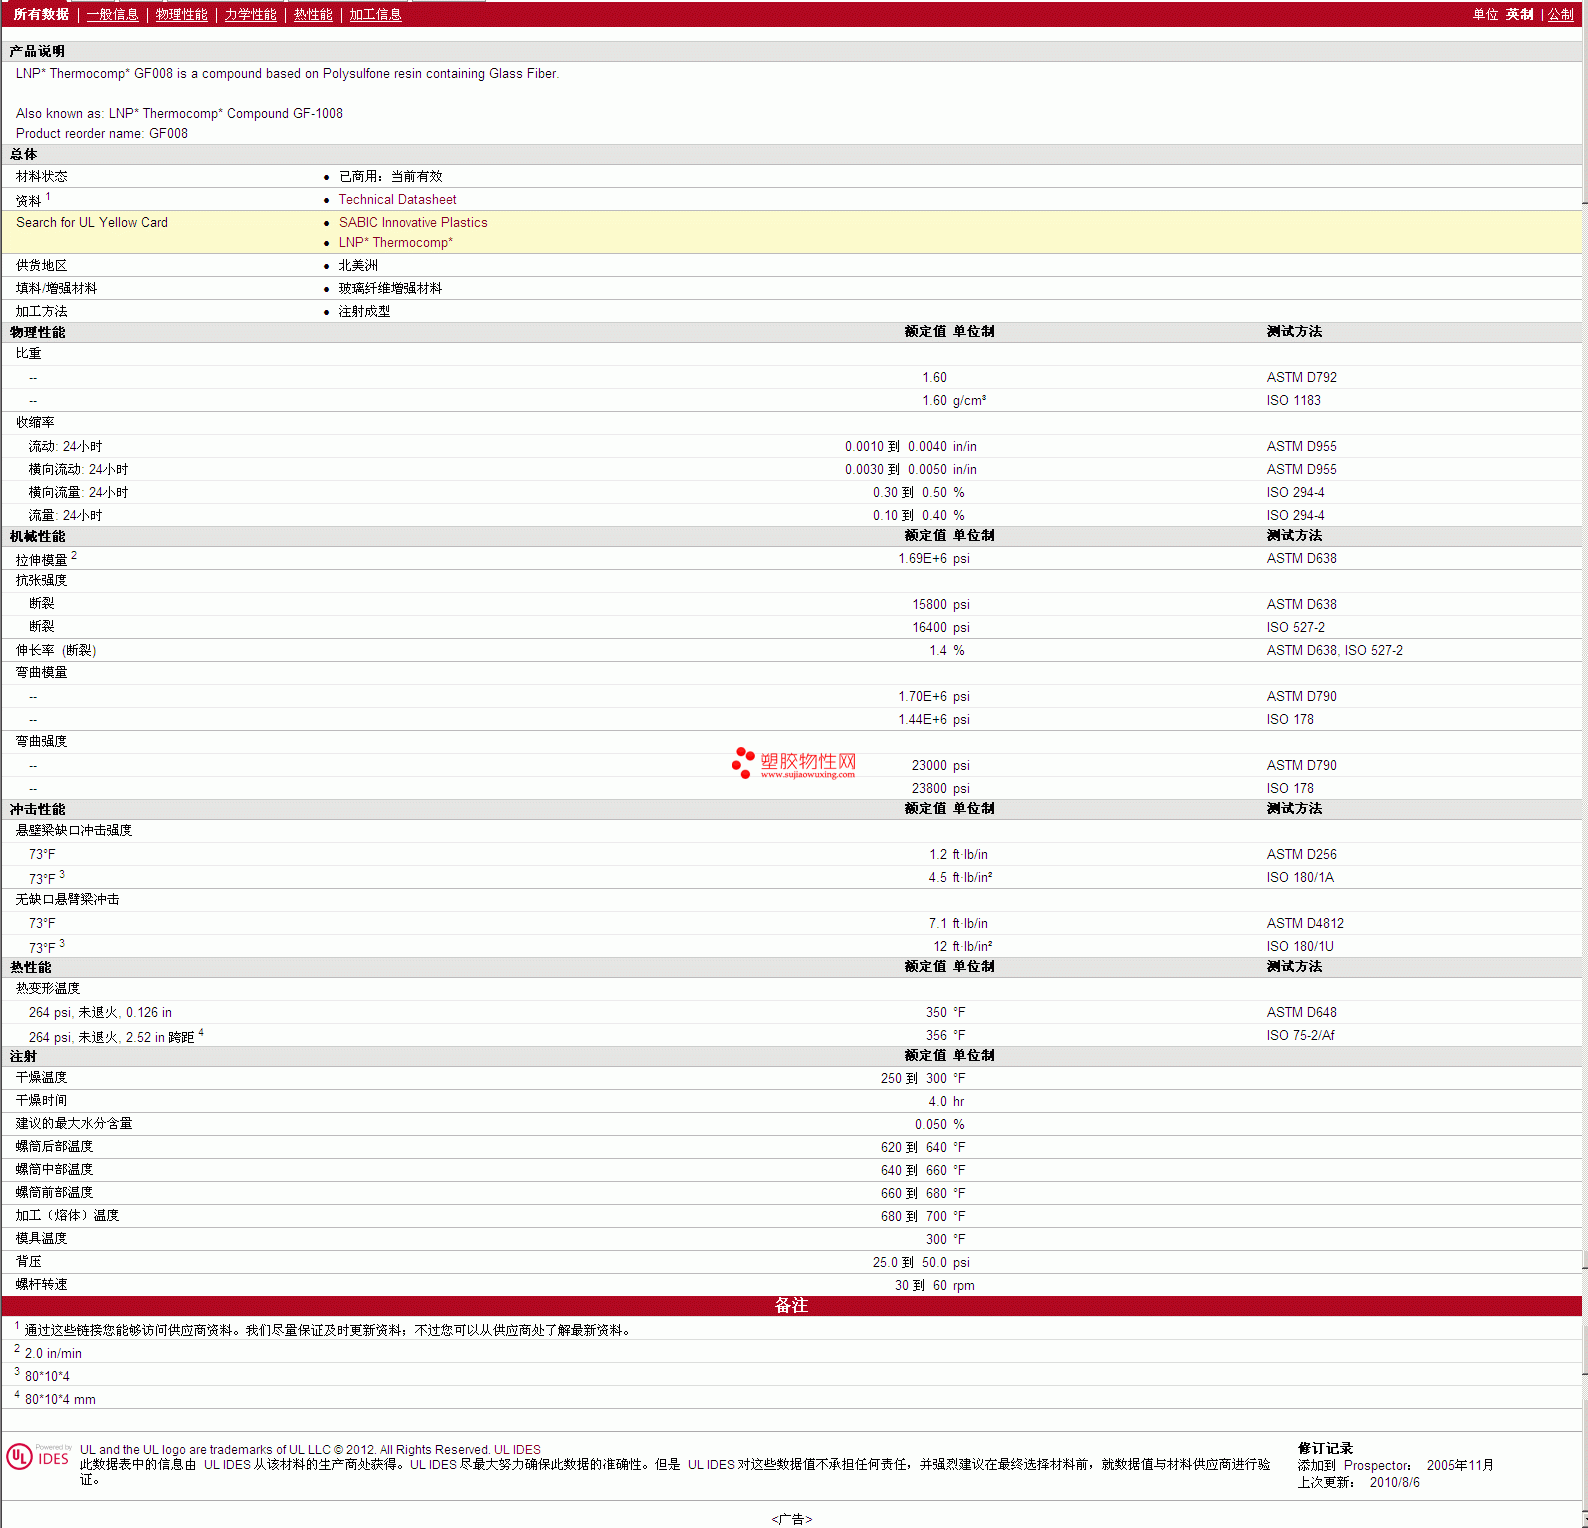Select the 力学性能 tab

pyautogui.click(x=250, y=14)
